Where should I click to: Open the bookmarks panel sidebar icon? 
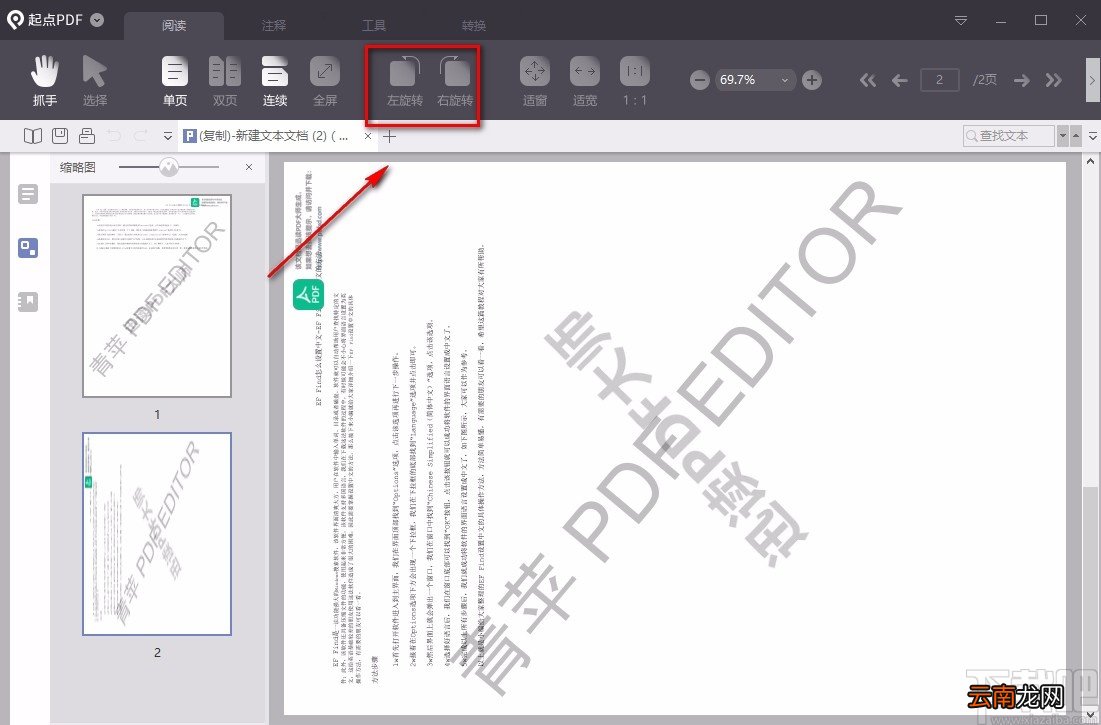(x=28, y=302)
